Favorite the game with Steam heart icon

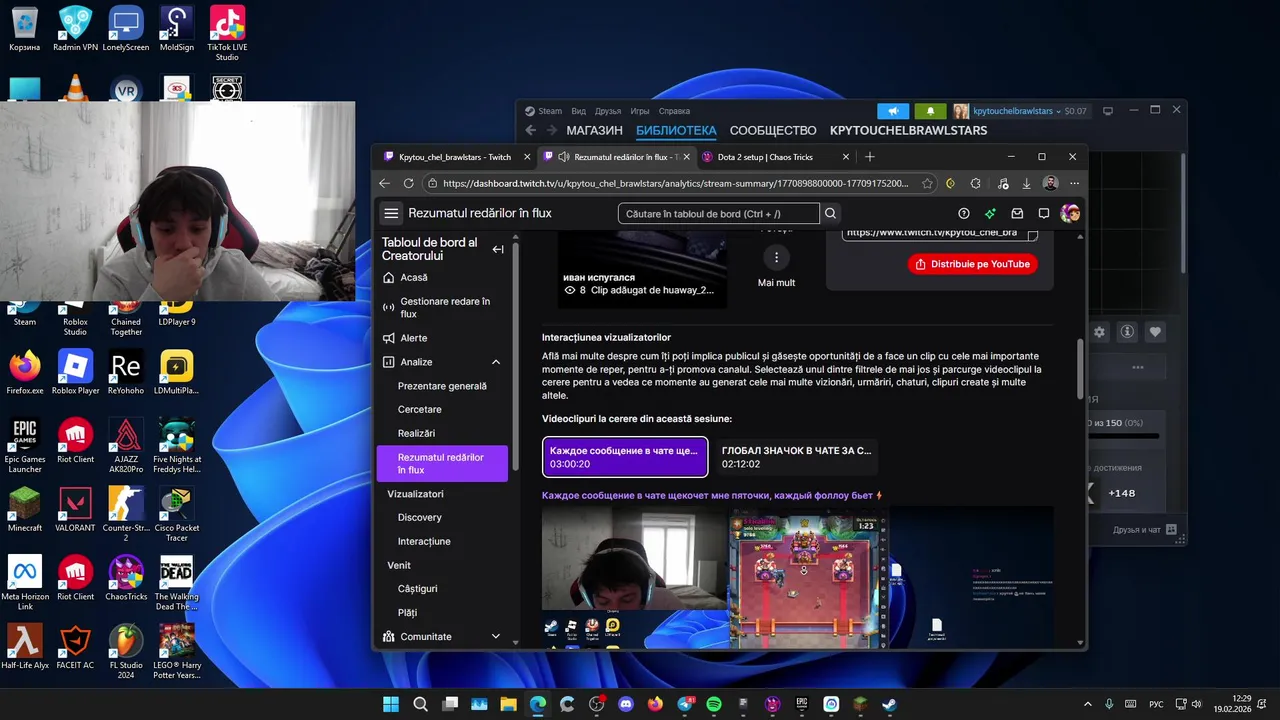click(1155, 332)
